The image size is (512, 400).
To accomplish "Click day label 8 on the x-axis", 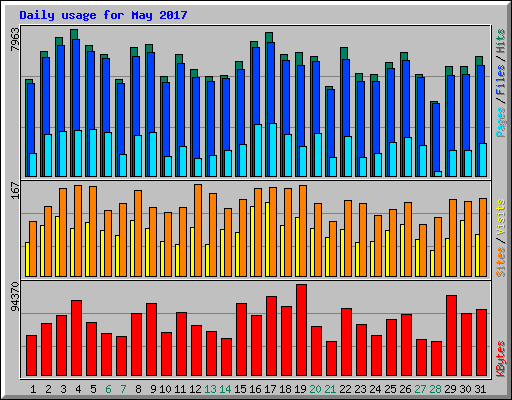I will (x=138, y=389).
